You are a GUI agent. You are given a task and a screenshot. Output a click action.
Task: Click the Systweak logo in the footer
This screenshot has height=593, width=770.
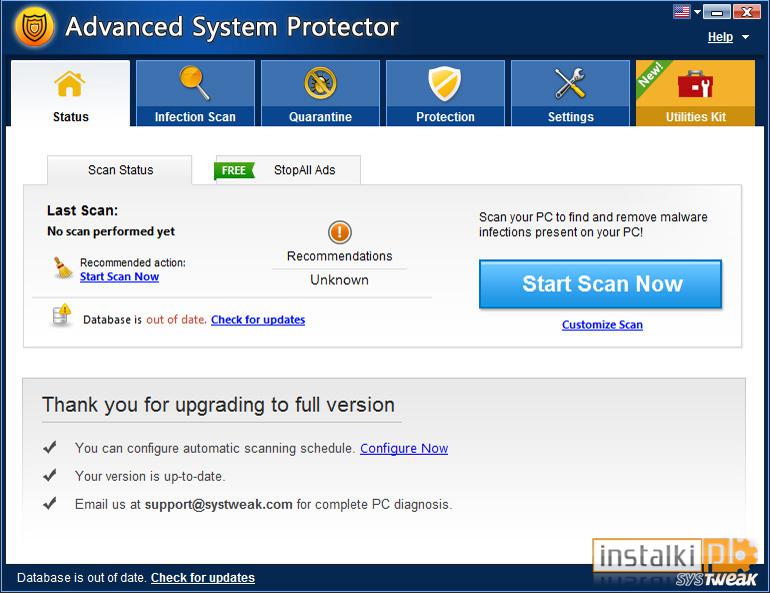click(716, 579)
